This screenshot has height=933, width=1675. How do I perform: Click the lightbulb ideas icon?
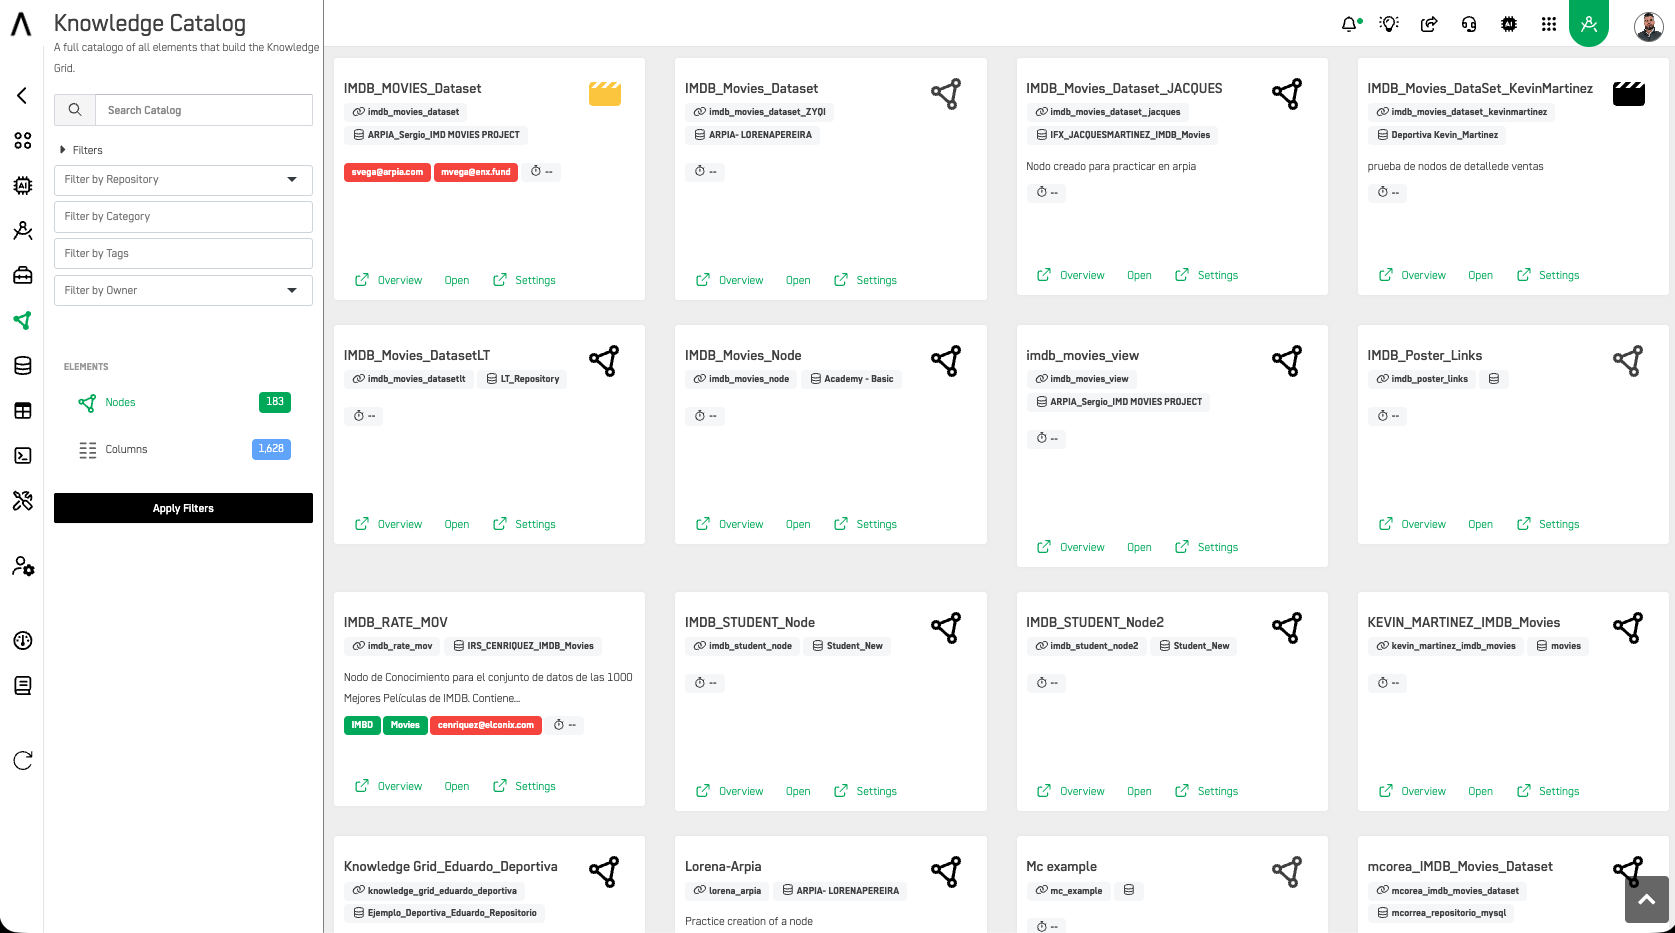1389,24
